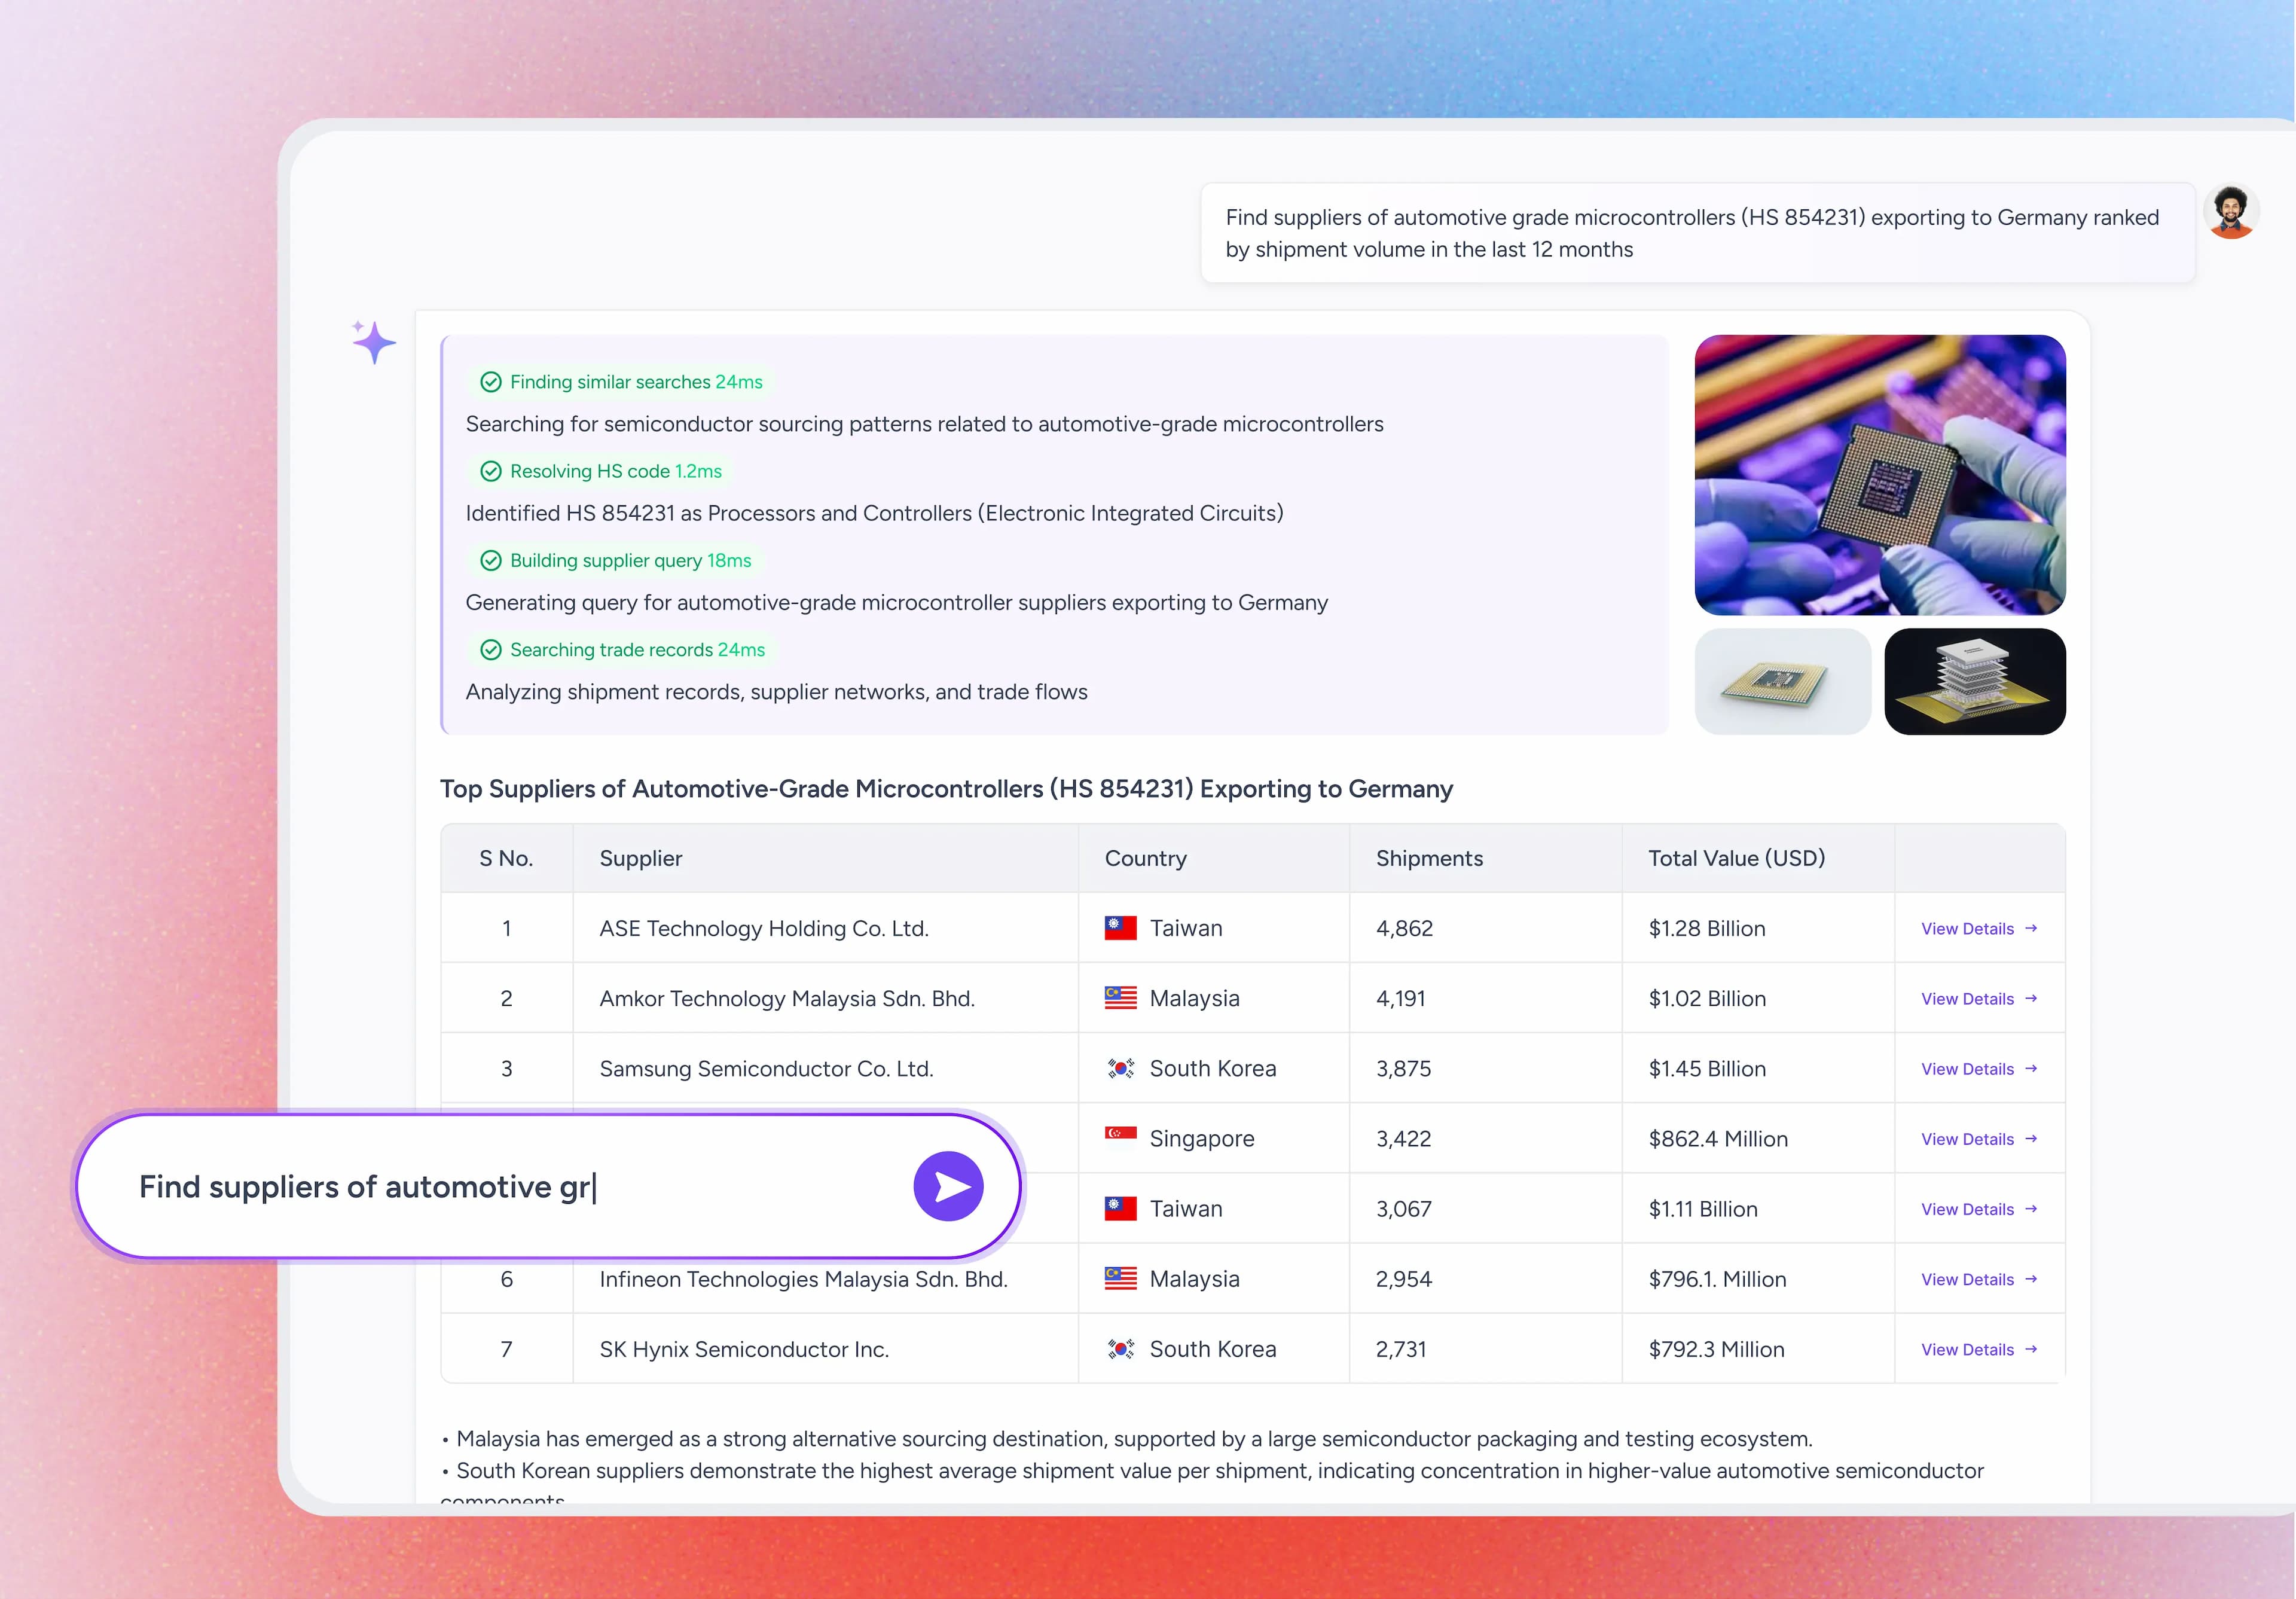Open the stacked chip layers thumbnail

point(1975,682)
